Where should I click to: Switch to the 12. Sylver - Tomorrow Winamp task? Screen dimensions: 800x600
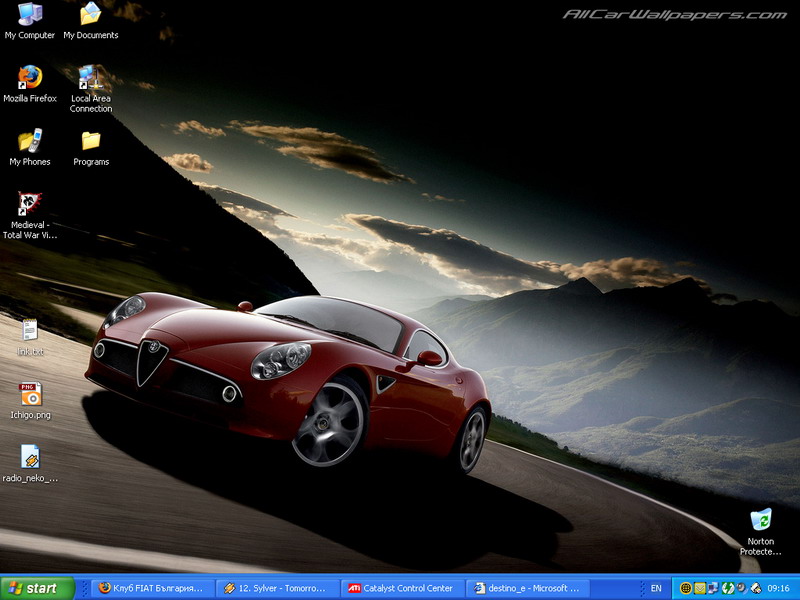click(x=277, y=588)
